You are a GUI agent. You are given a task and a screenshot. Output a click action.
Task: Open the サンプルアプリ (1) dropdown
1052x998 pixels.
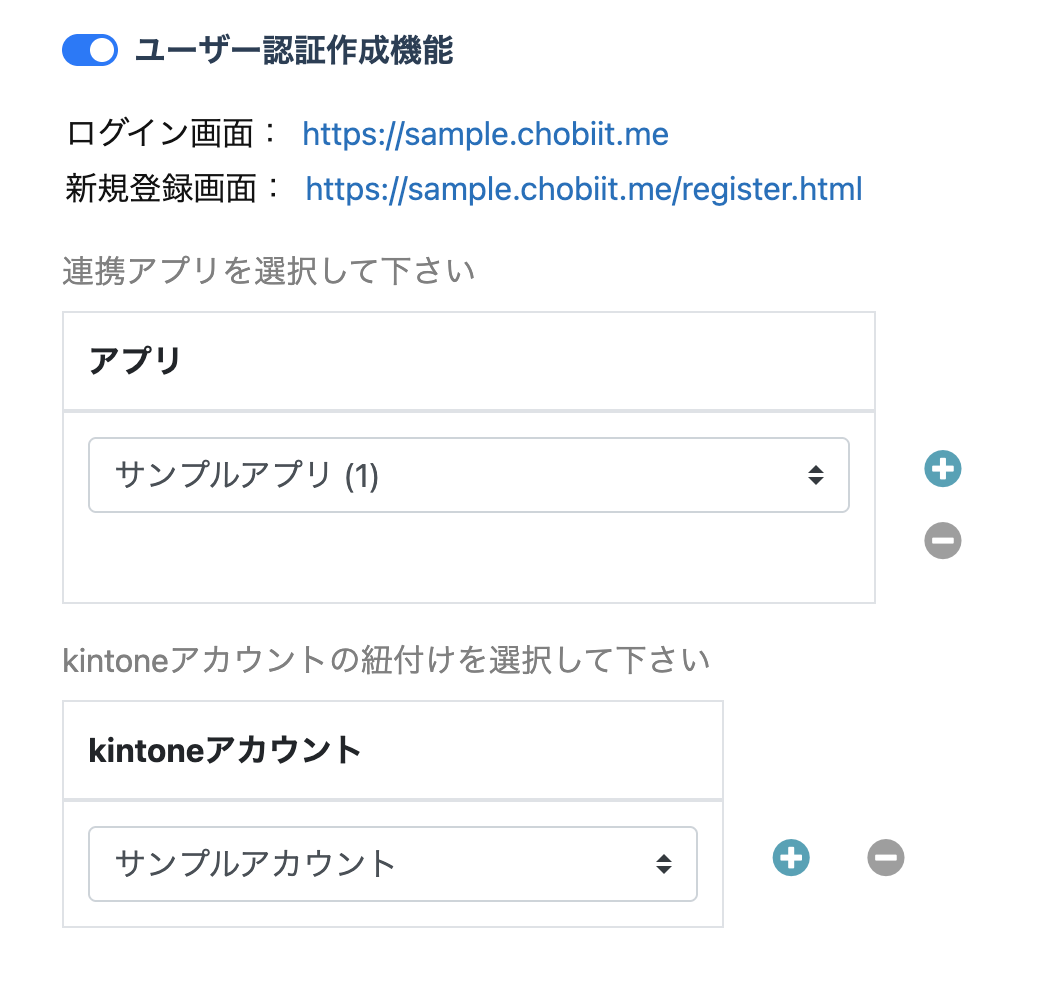point(469,475)
